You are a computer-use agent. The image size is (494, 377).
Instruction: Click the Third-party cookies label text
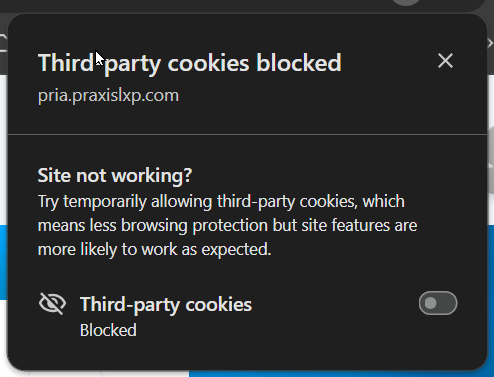[x=166, y=305]
